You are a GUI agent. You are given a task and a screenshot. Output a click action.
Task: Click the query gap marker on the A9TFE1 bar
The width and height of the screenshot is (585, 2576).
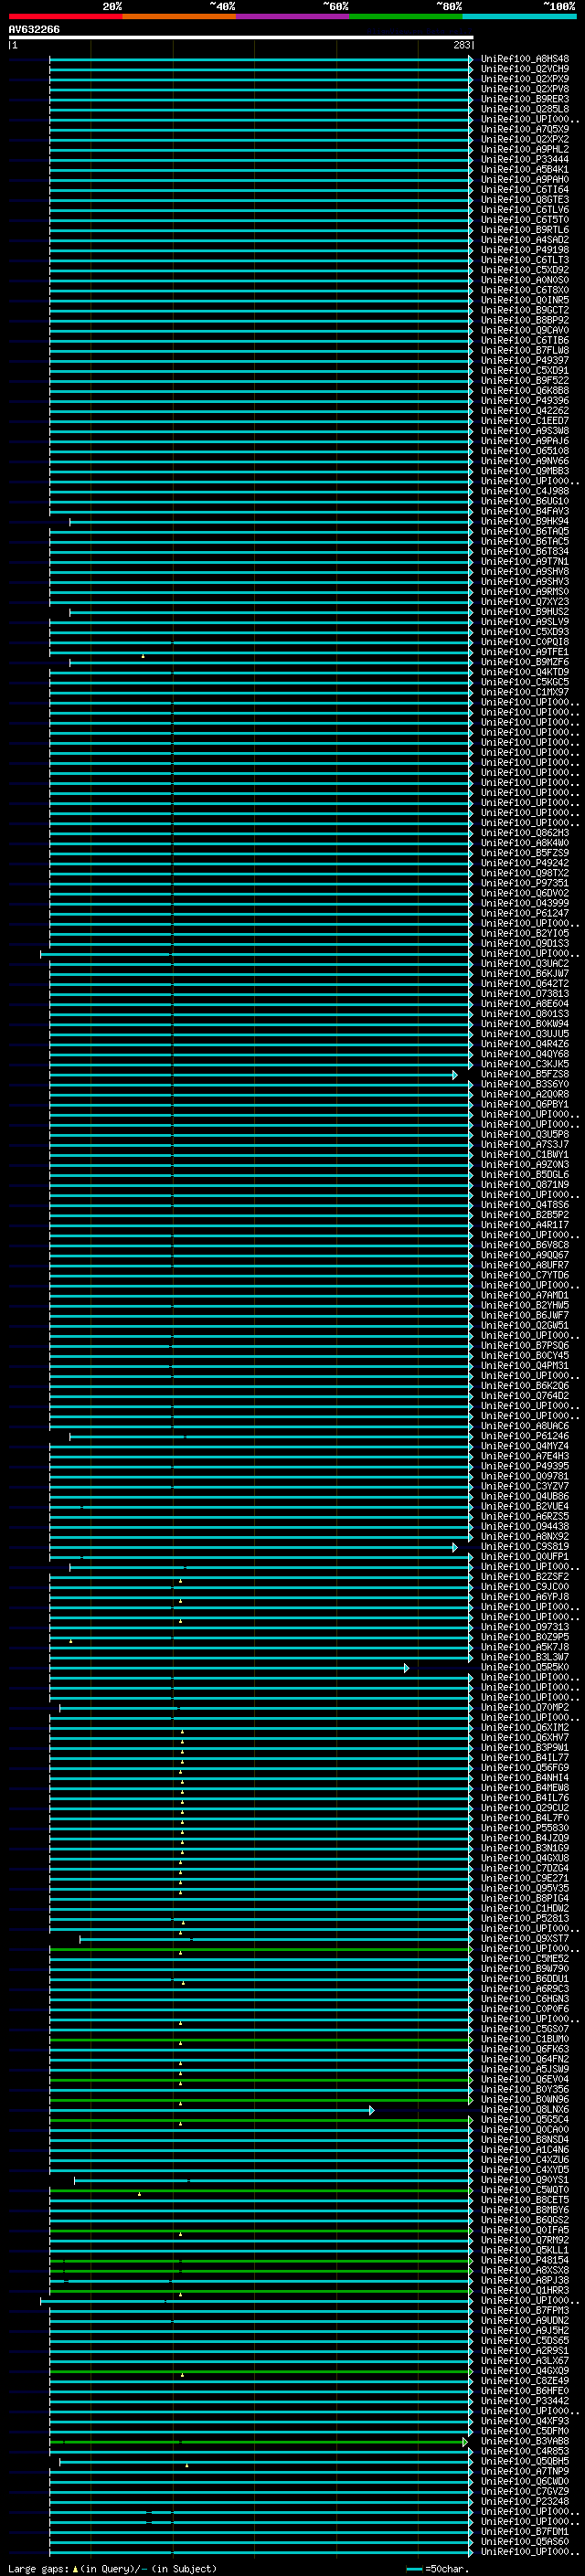[x=143, y=656]
